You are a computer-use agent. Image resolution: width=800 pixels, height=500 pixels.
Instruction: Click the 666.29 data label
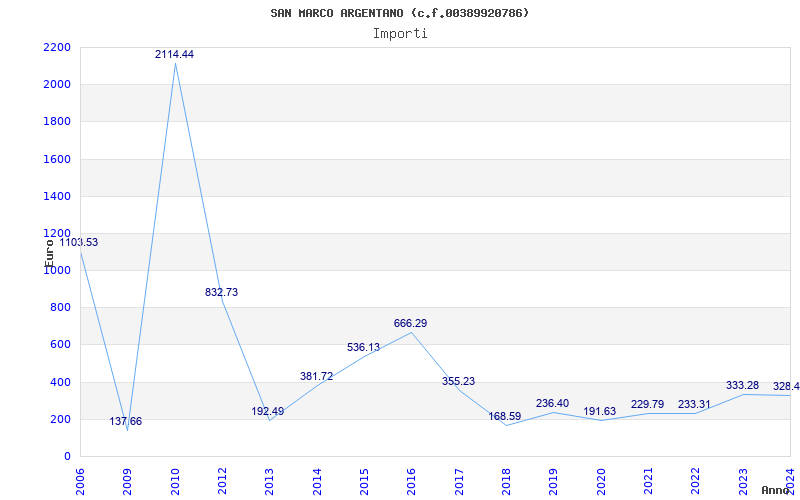(x=410, y=323)
